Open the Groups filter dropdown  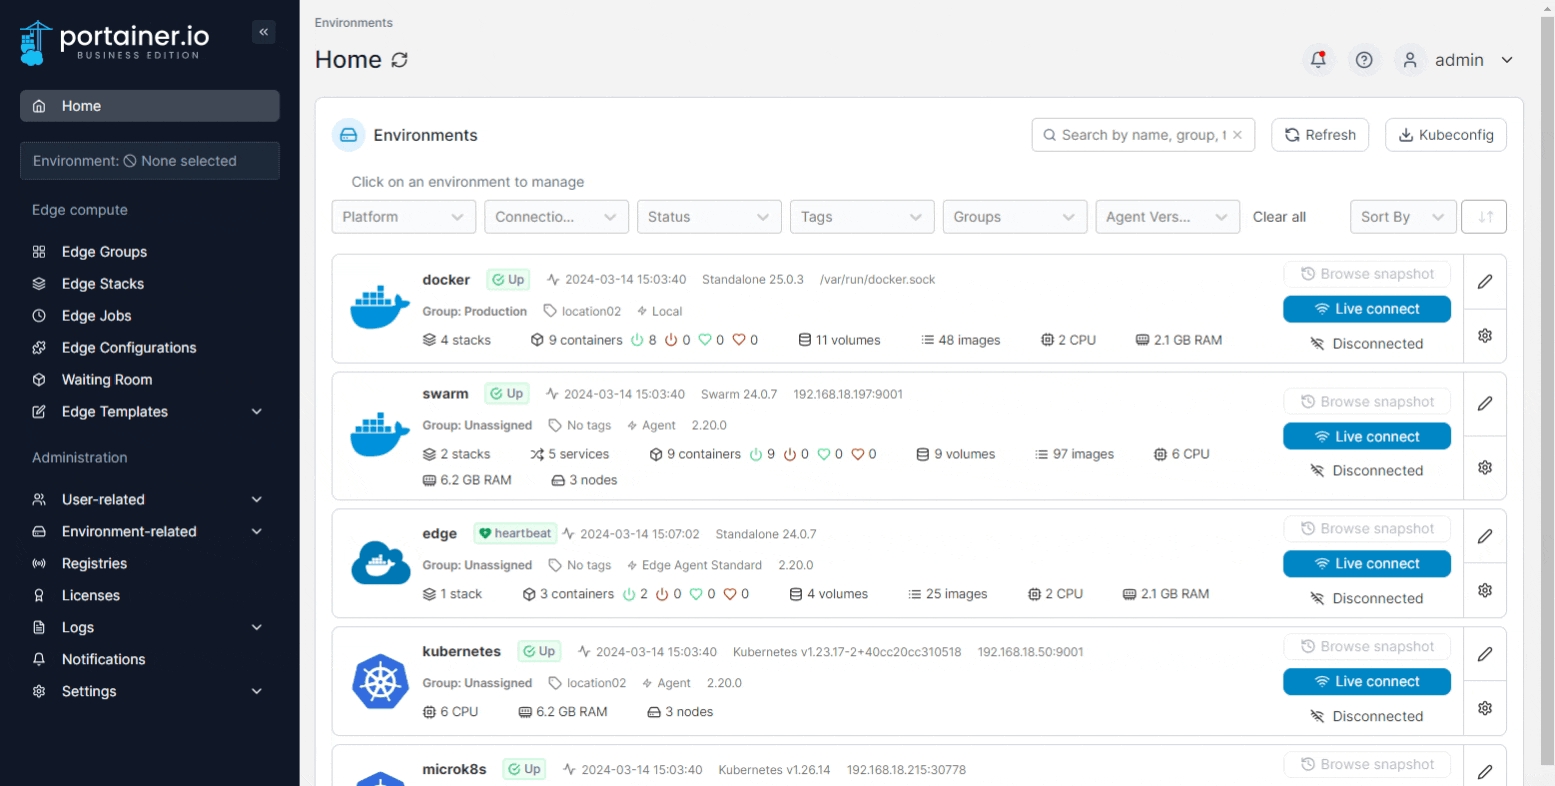point(1015,217)
